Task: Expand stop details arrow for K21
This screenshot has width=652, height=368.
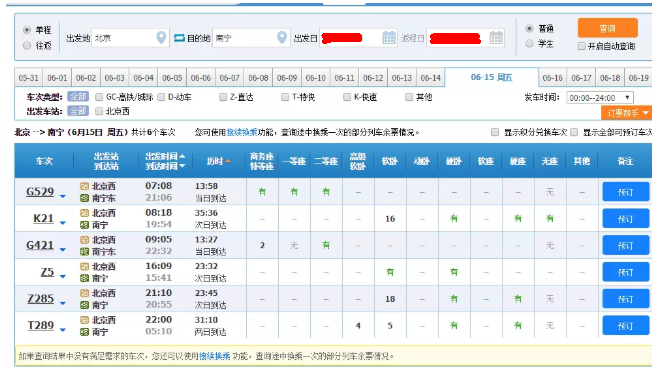Action: pyautogui.click(x=63, y=223)
